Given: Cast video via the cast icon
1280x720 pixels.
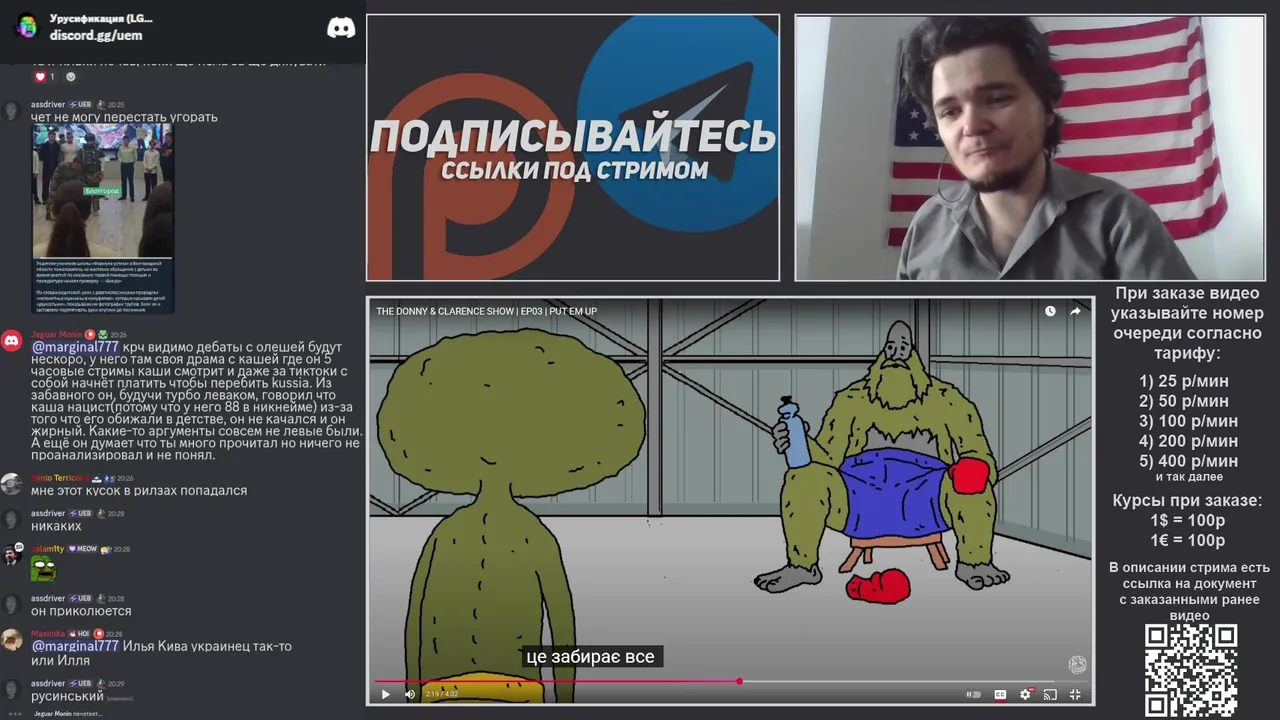Looking at the screenshot, I should click(1050, 694).
